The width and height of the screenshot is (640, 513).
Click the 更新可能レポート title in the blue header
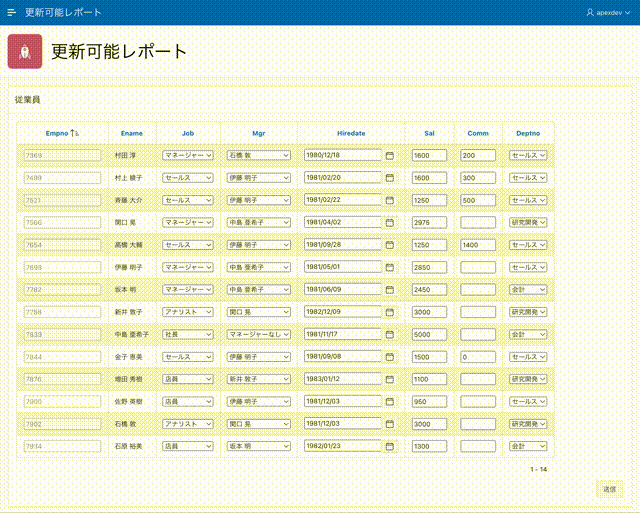[63, 13]
